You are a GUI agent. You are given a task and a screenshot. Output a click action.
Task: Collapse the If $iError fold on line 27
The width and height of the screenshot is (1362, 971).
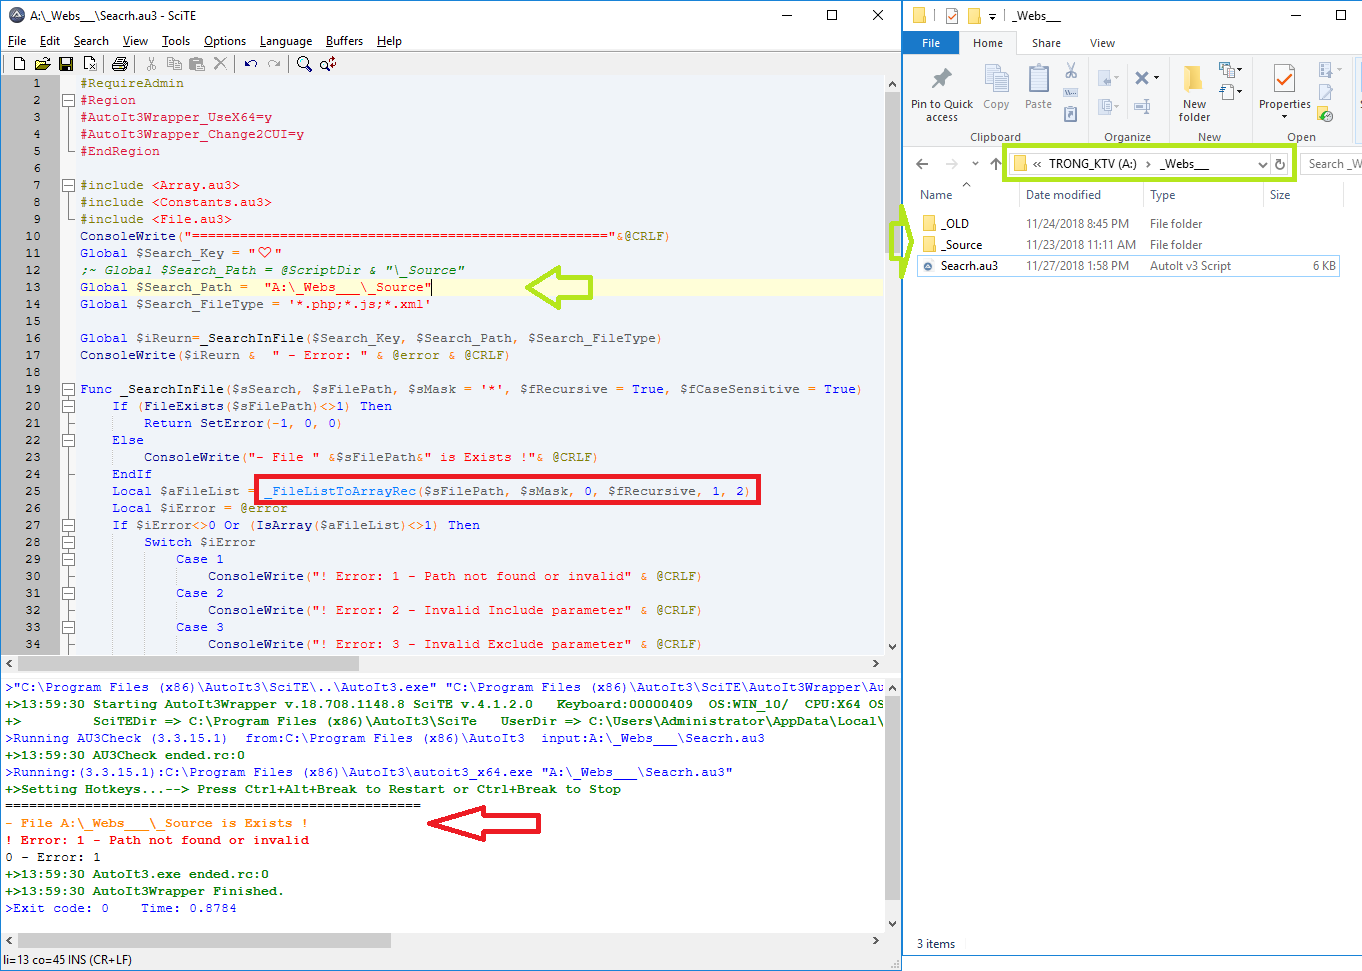tap(68, 525)
